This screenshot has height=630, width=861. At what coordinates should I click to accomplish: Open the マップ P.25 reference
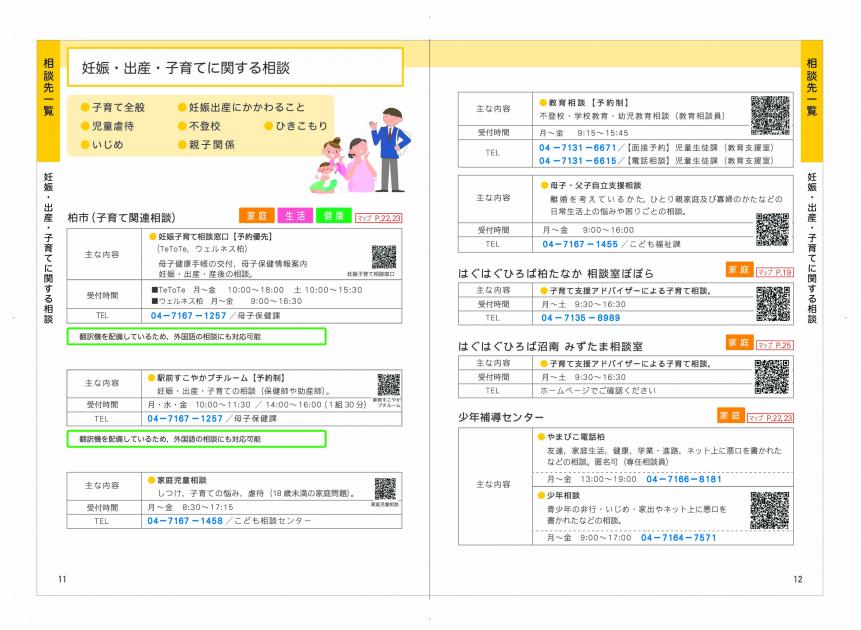[x=774, y=345]
